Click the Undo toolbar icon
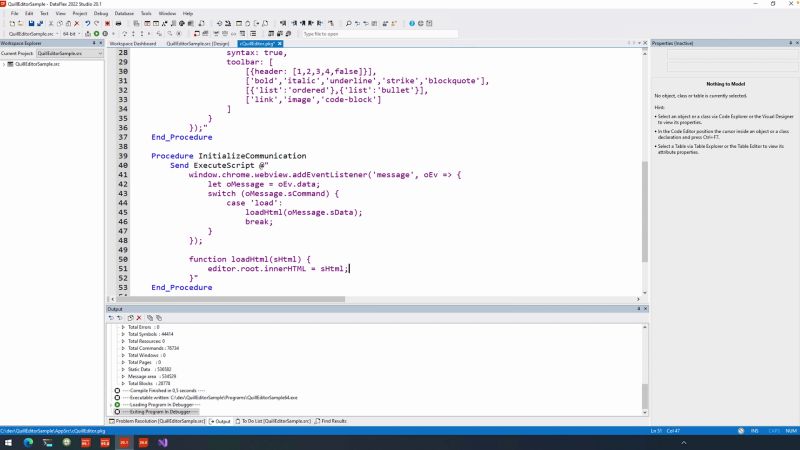The image size is (800, 450). click(x=87, y=23)
